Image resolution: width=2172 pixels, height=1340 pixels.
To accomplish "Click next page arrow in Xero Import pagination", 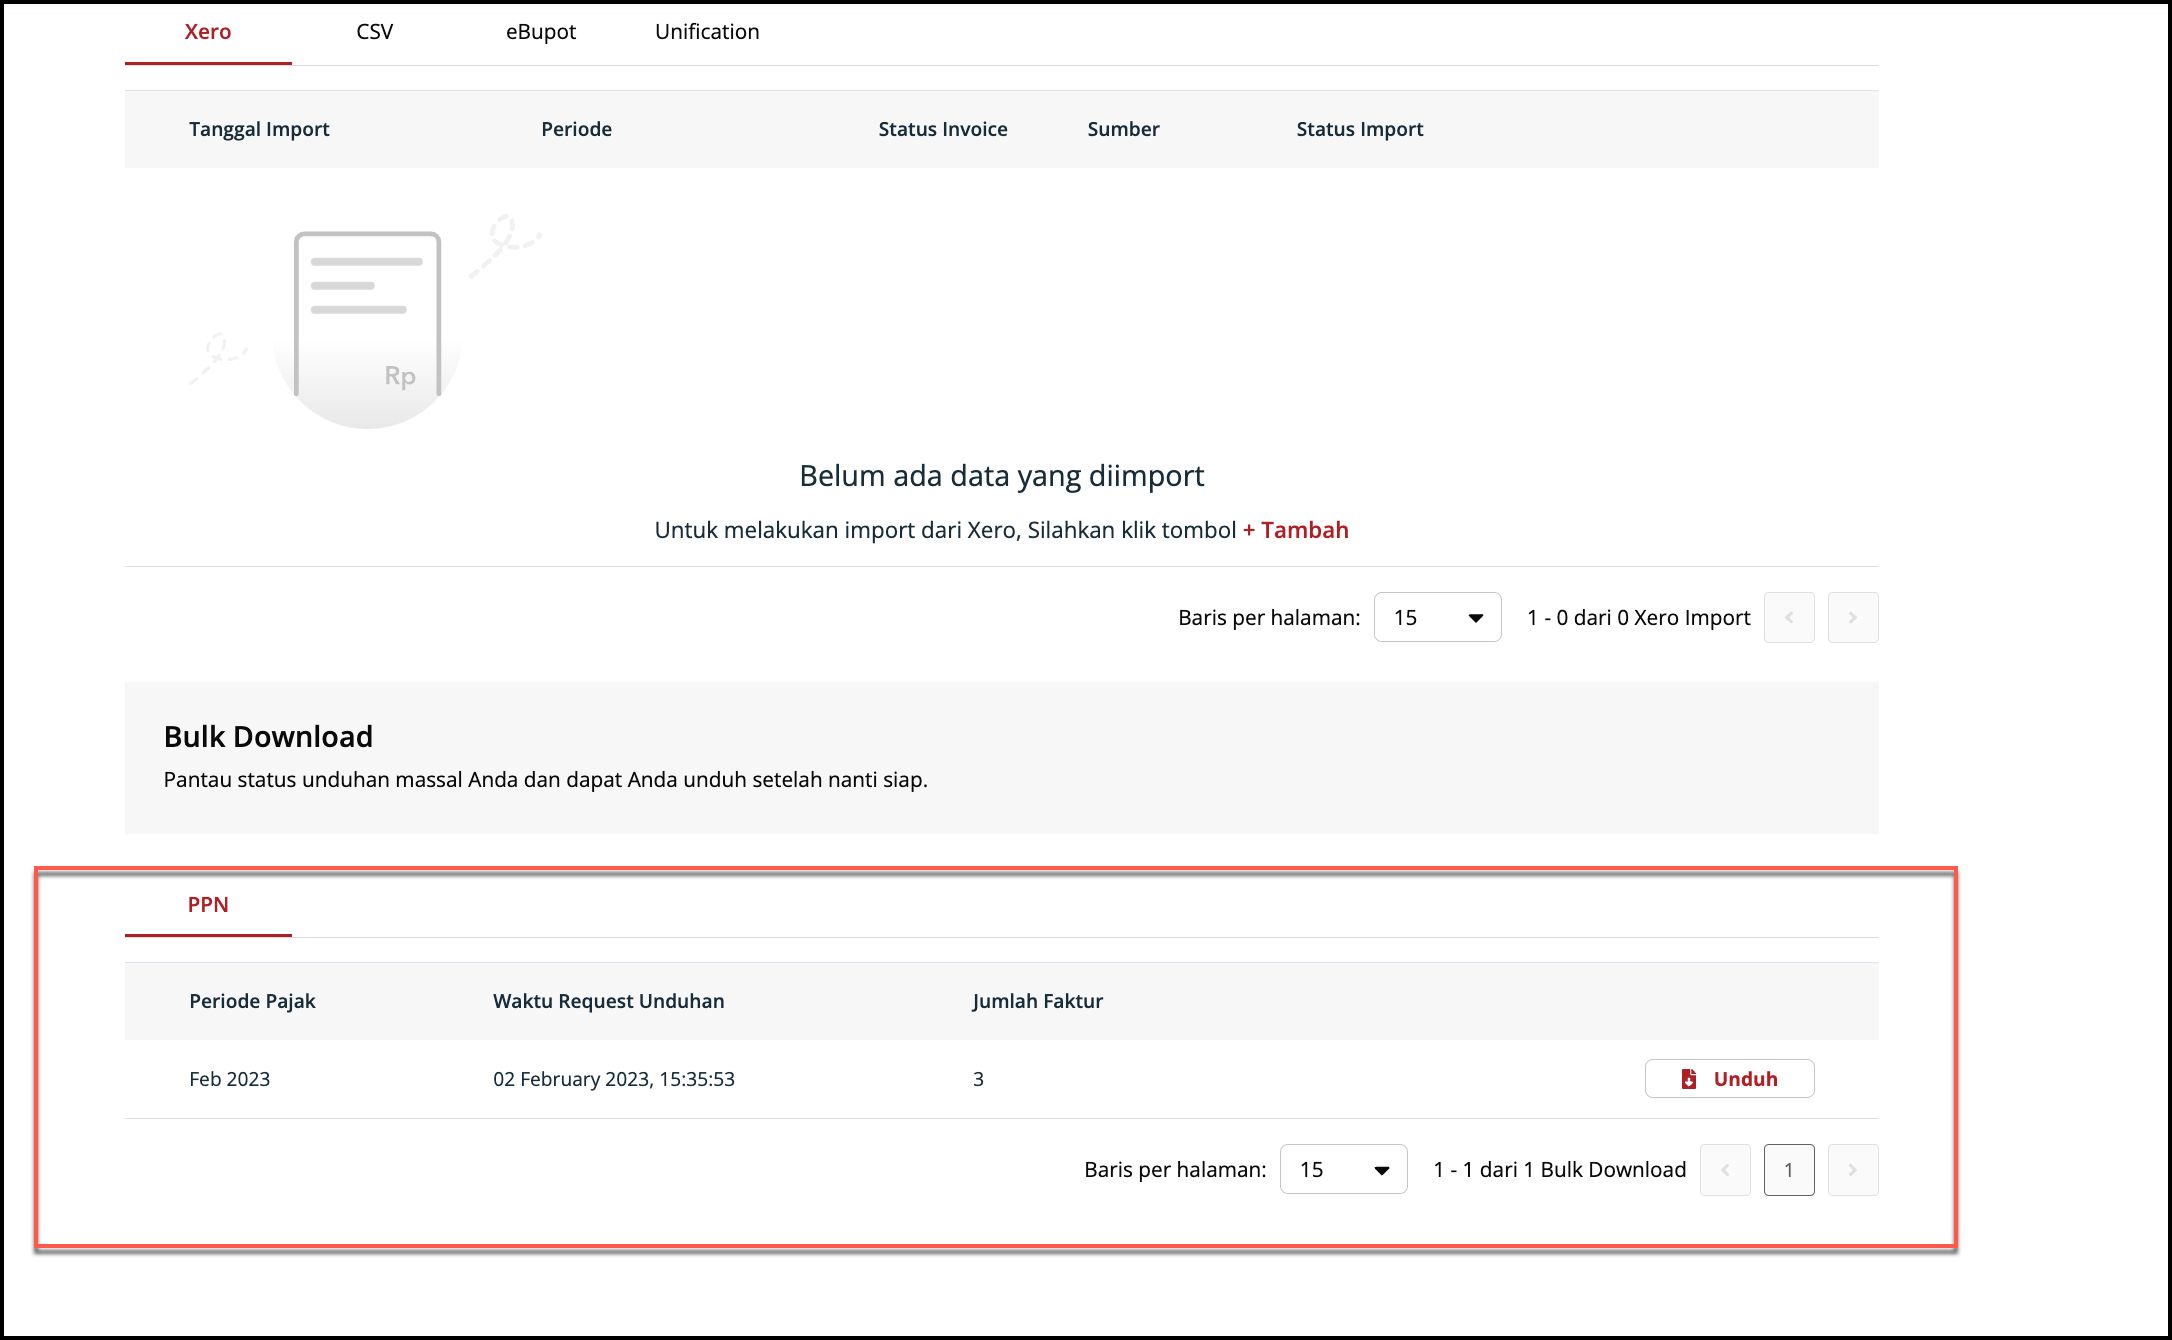I will 1853,618.
